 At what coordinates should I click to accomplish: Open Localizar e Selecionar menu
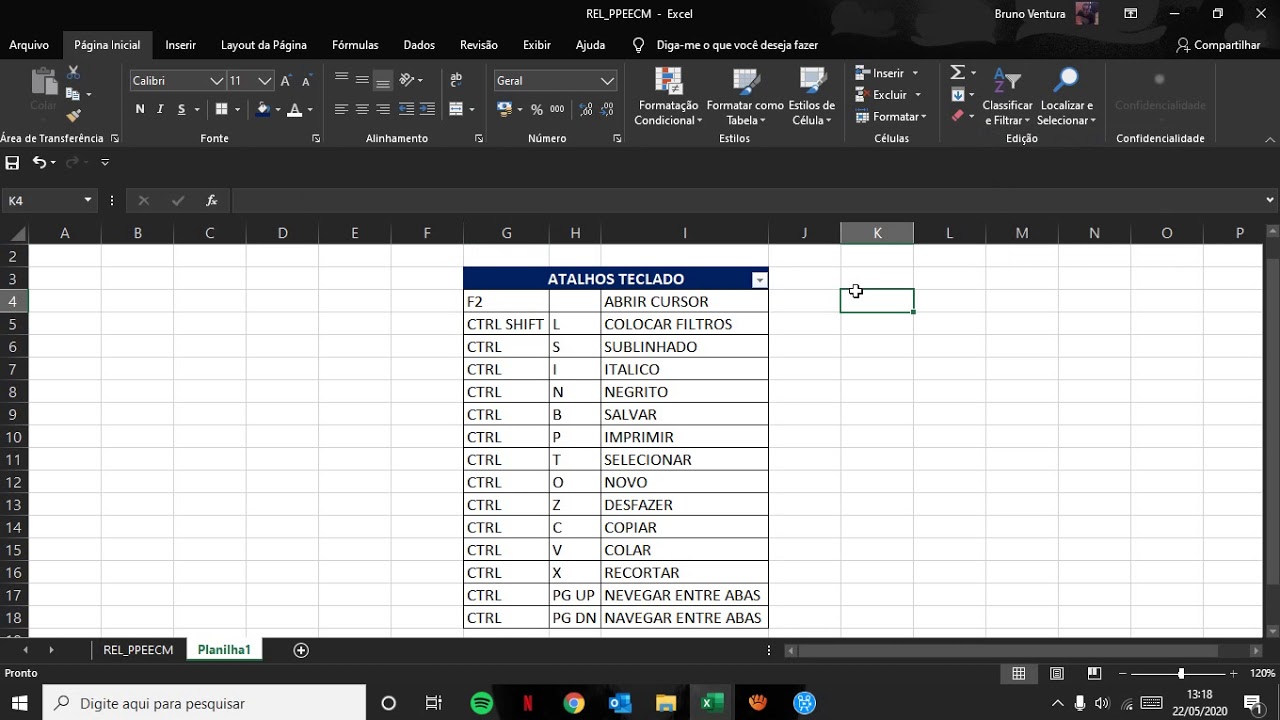pos(1066,97)
